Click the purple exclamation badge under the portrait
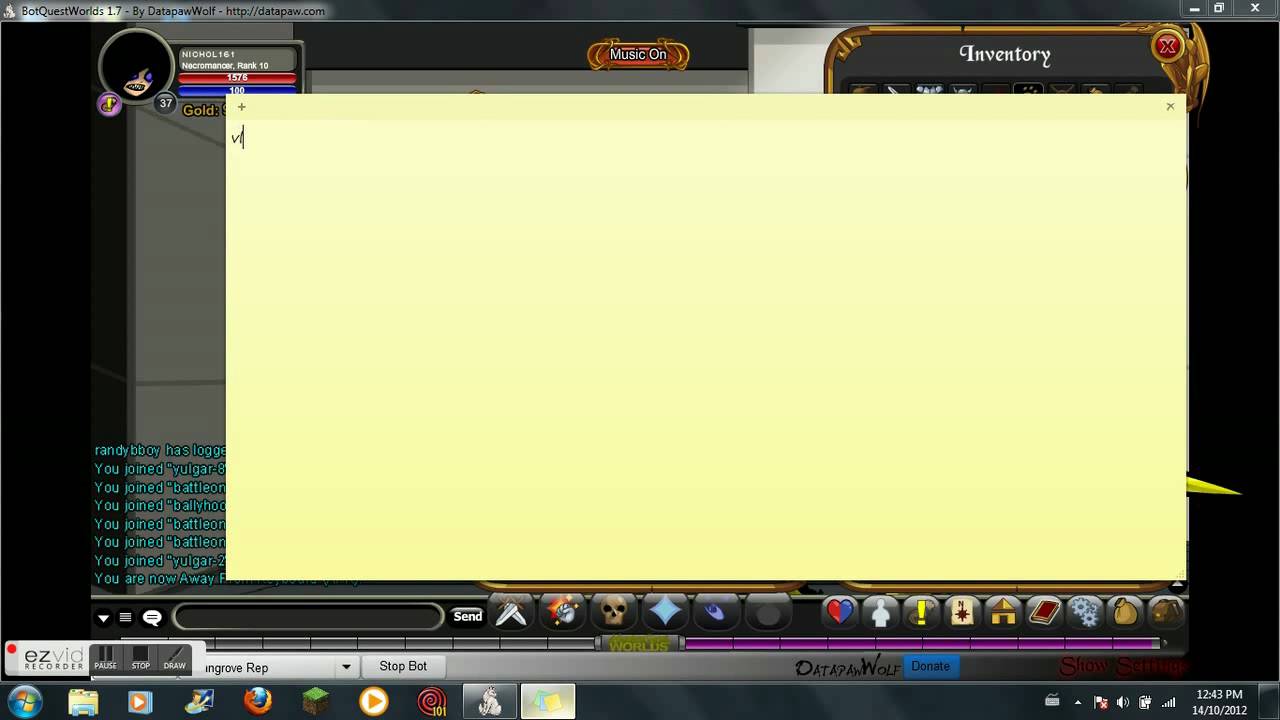Screen dimensions: 1280x720 (109, 103)
